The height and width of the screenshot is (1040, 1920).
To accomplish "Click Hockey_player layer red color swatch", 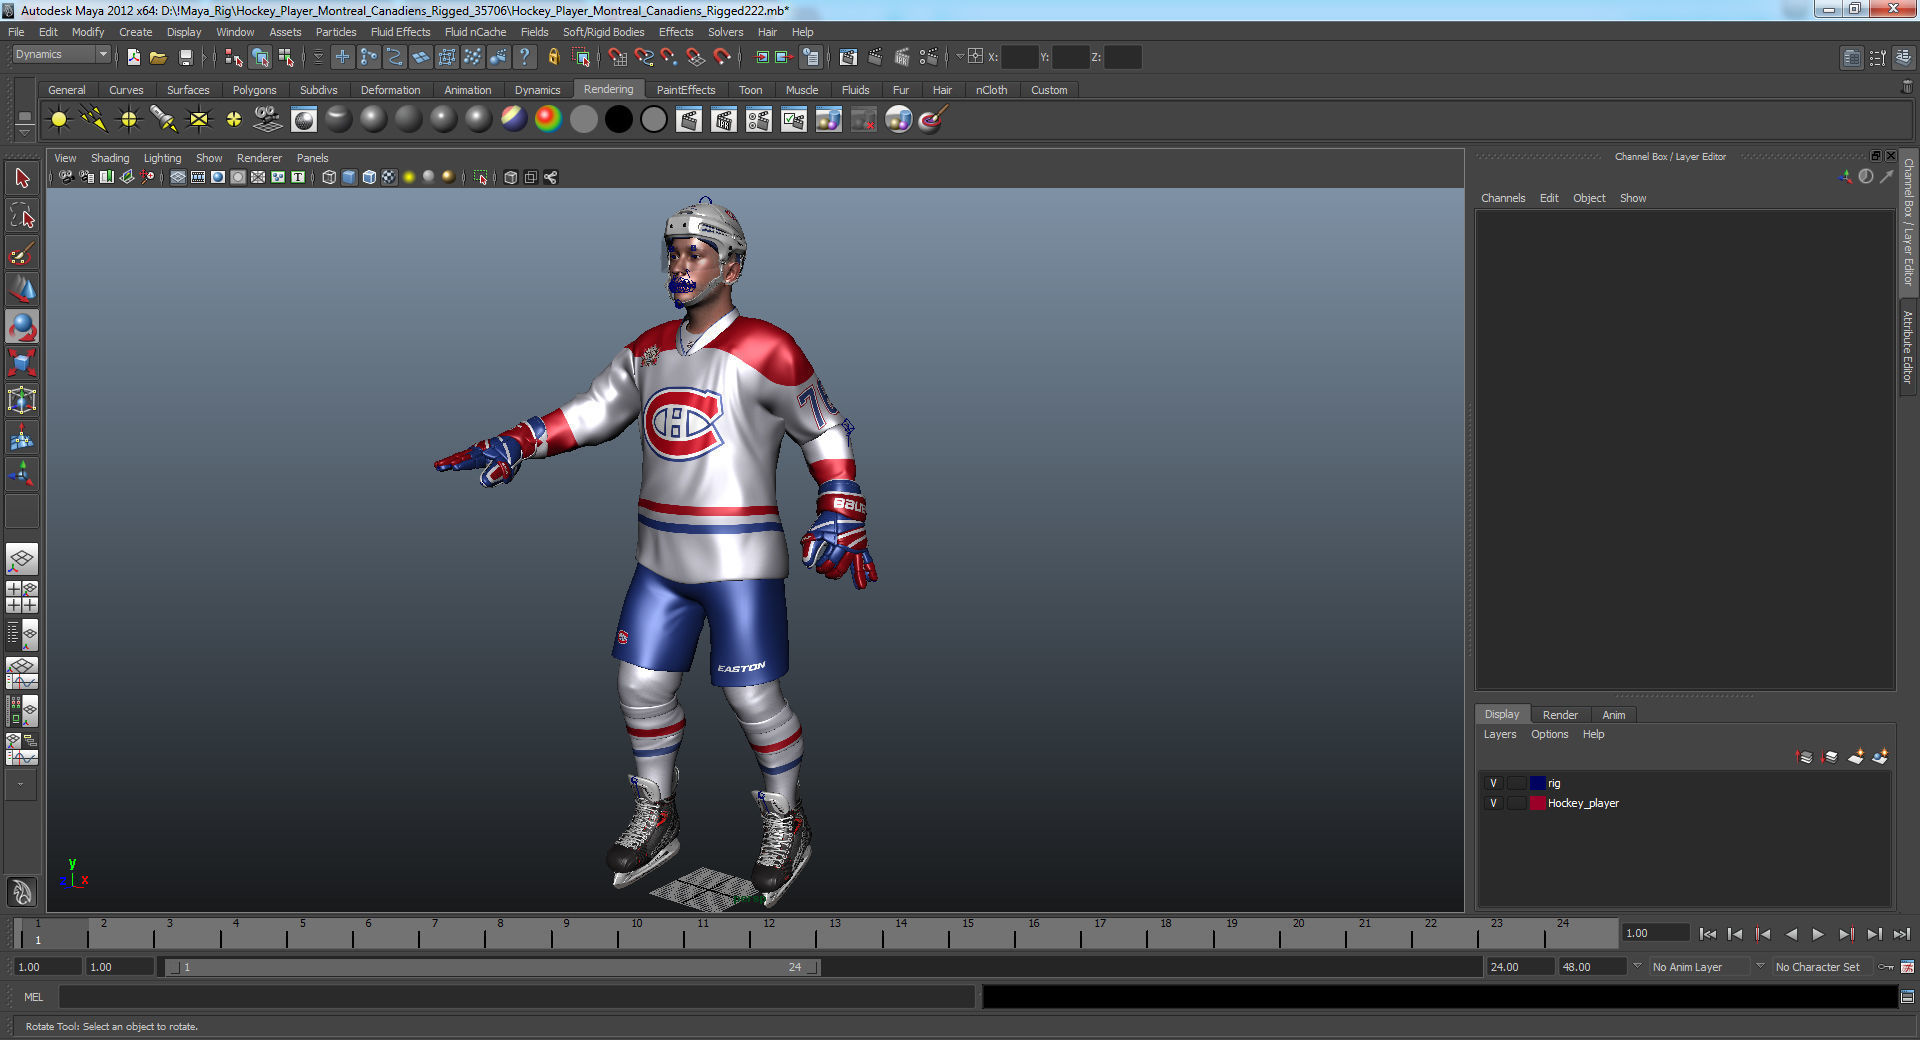I will click(1538, 803).
